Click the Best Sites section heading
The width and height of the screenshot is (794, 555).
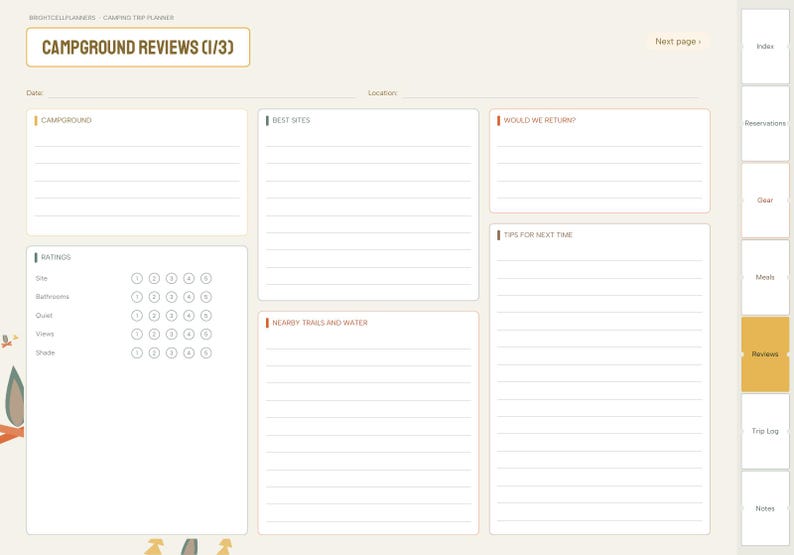tap(291, 121)
